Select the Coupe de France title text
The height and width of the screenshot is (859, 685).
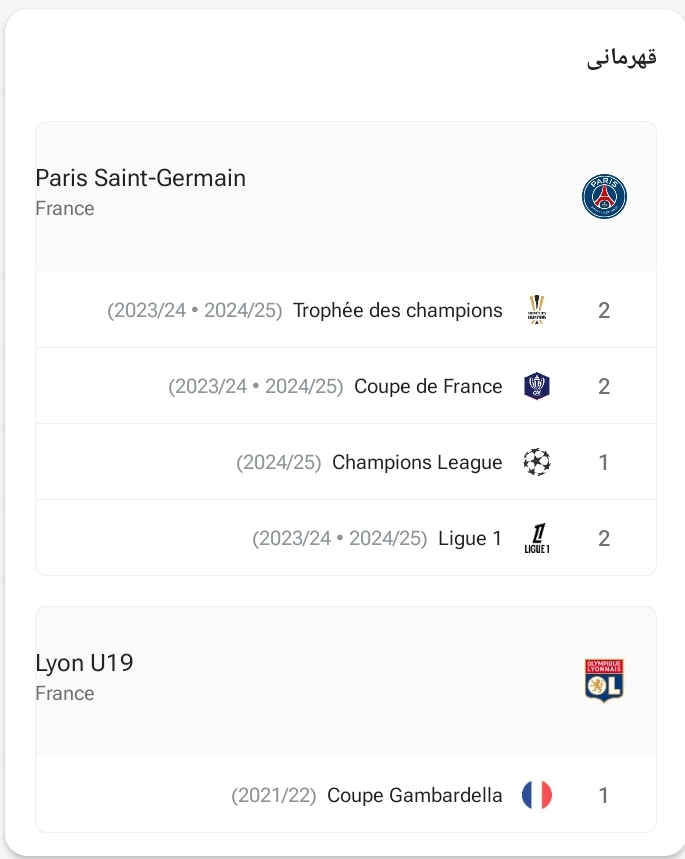coord(428,386)
